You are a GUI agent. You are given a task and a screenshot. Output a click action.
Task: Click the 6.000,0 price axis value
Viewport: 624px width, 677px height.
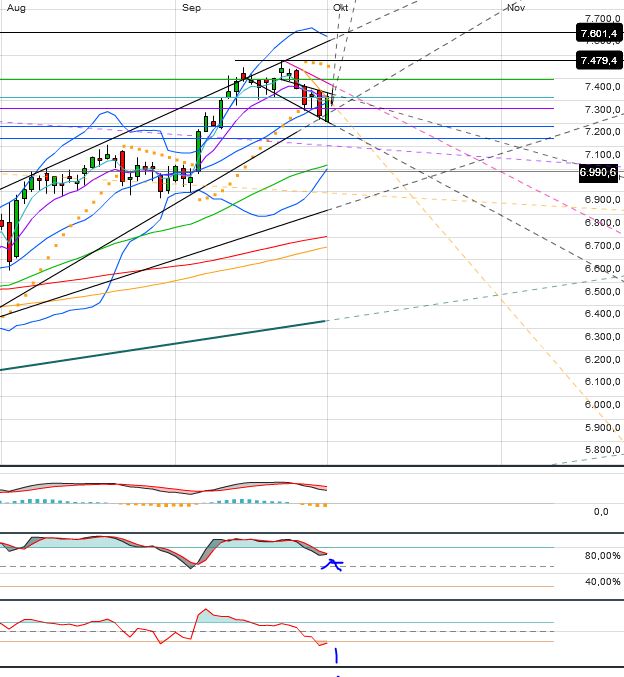point(603,405)
